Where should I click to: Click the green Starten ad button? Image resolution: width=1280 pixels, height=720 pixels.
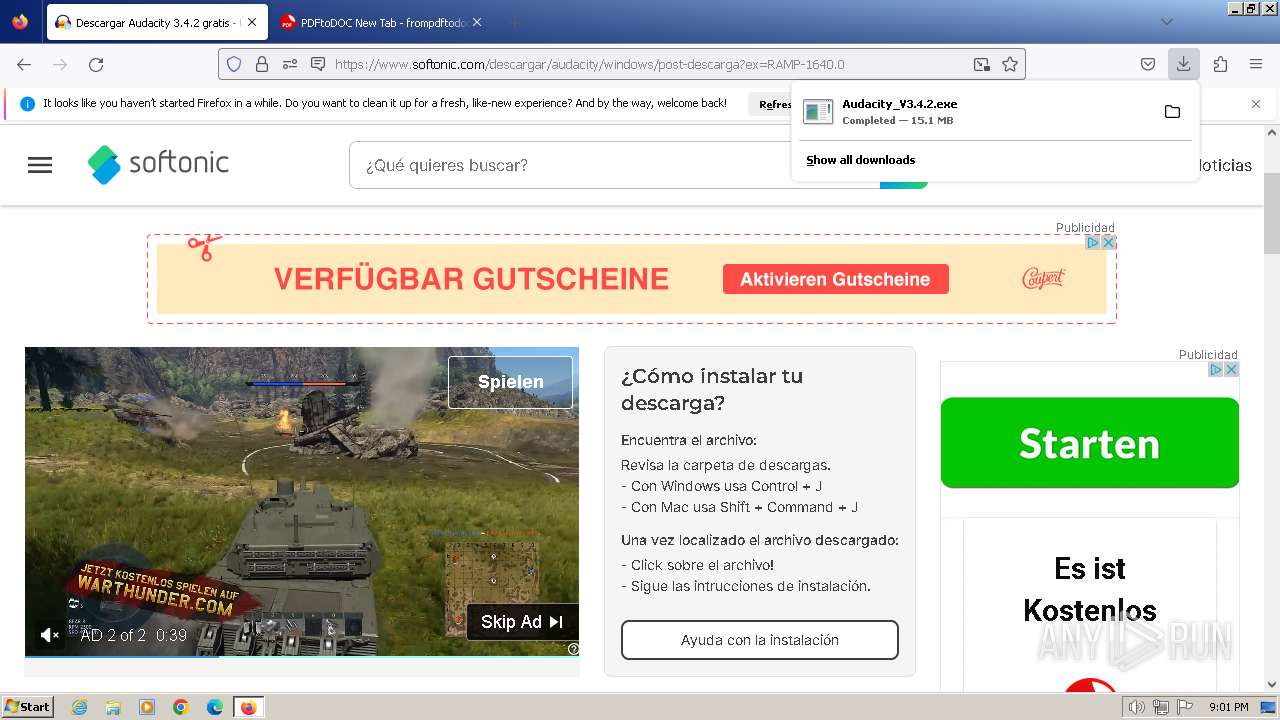click(x=1090, y=443)
